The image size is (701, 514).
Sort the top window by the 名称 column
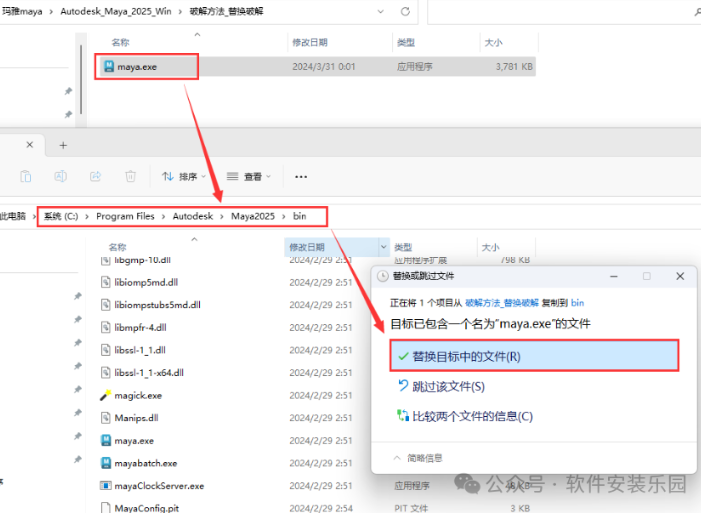120,42
